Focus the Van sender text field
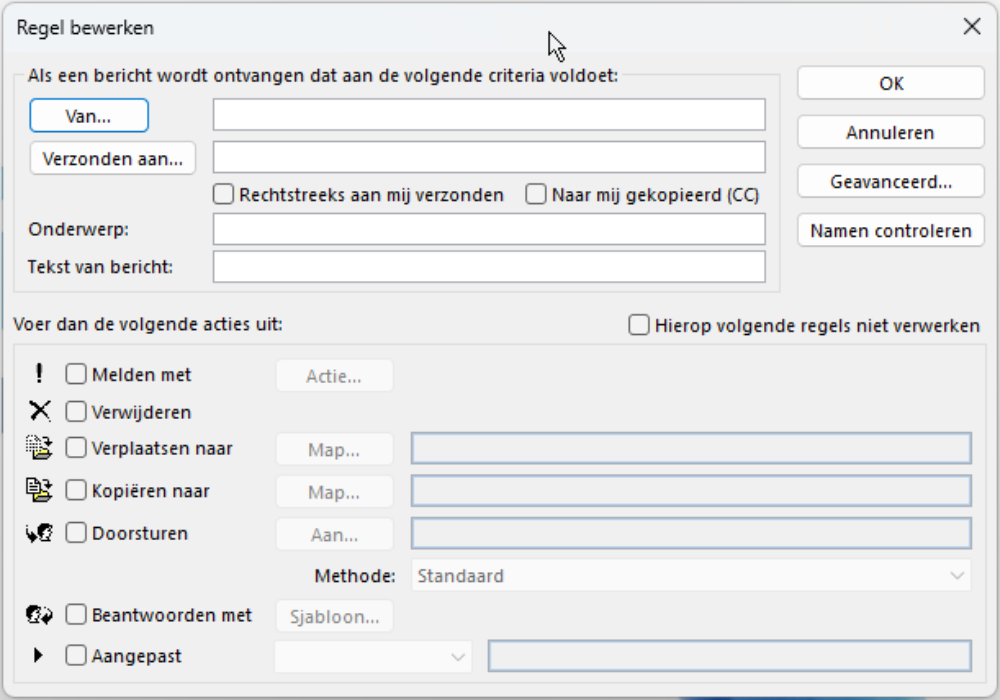 [489, 115]
